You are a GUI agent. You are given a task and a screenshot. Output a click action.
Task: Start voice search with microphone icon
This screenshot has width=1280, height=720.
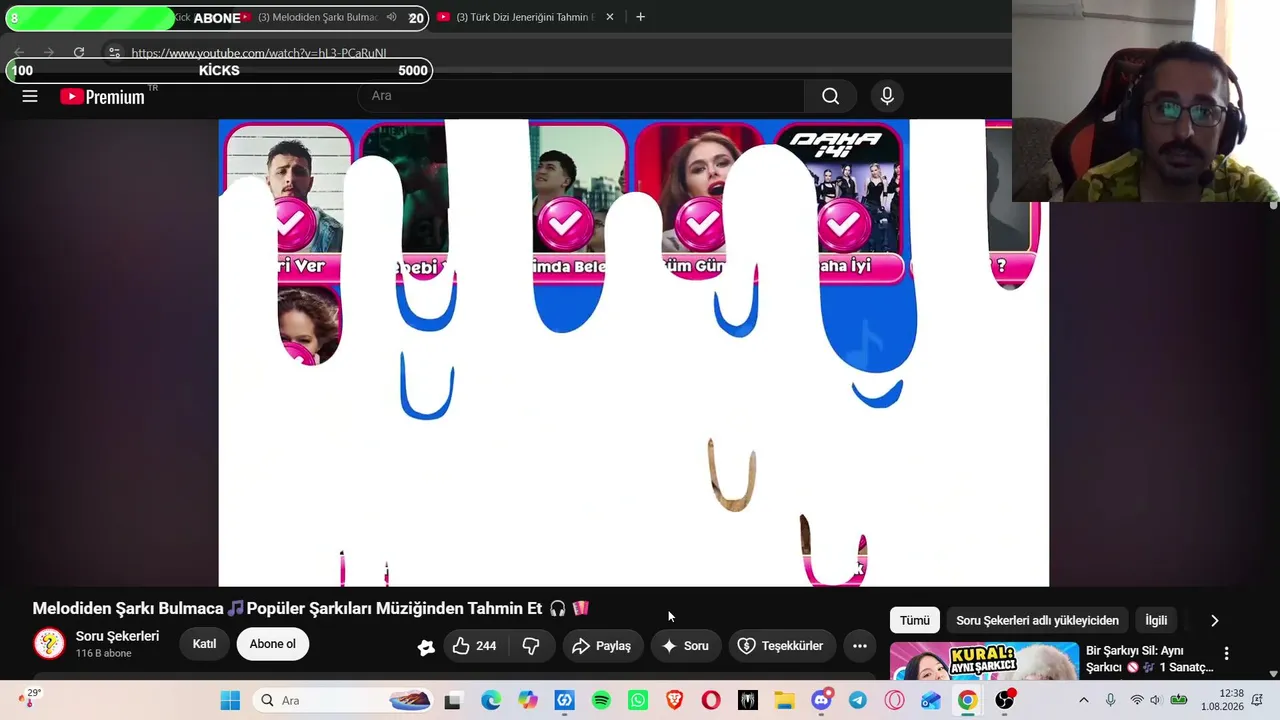pos(887,96)
